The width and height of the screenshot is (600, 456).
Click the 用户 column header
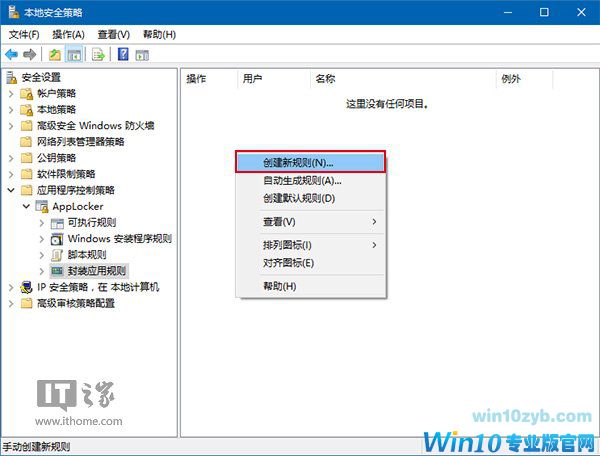click(274, 79)
